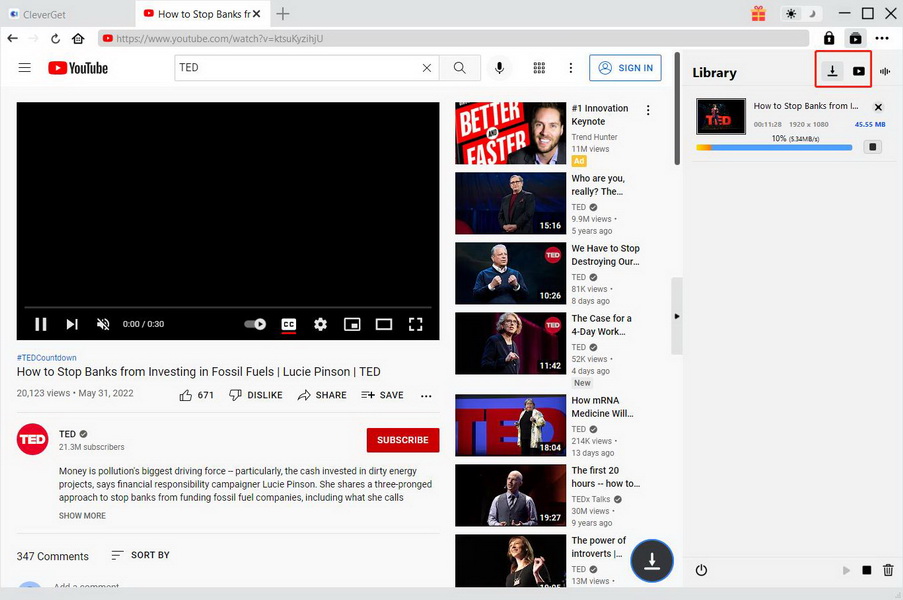
Task: Open YouTube apps grid
Action: [539, 68]
